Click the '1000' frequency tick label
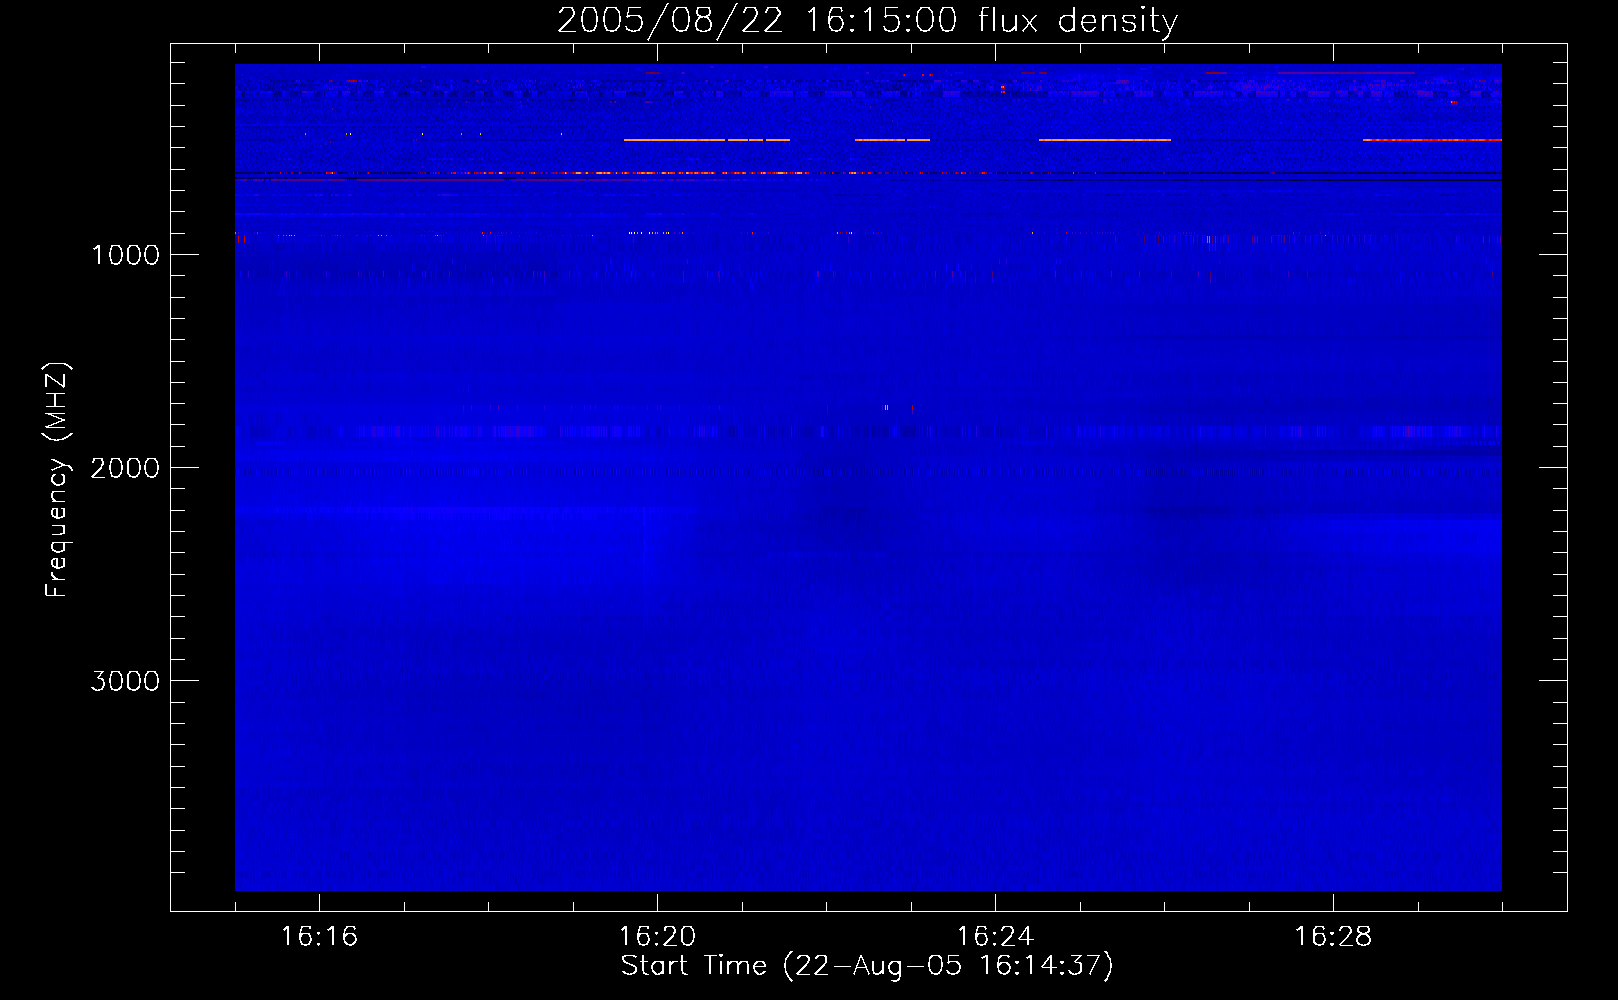The height and width of the screenshot is (1000, 1618). (125, 255)
